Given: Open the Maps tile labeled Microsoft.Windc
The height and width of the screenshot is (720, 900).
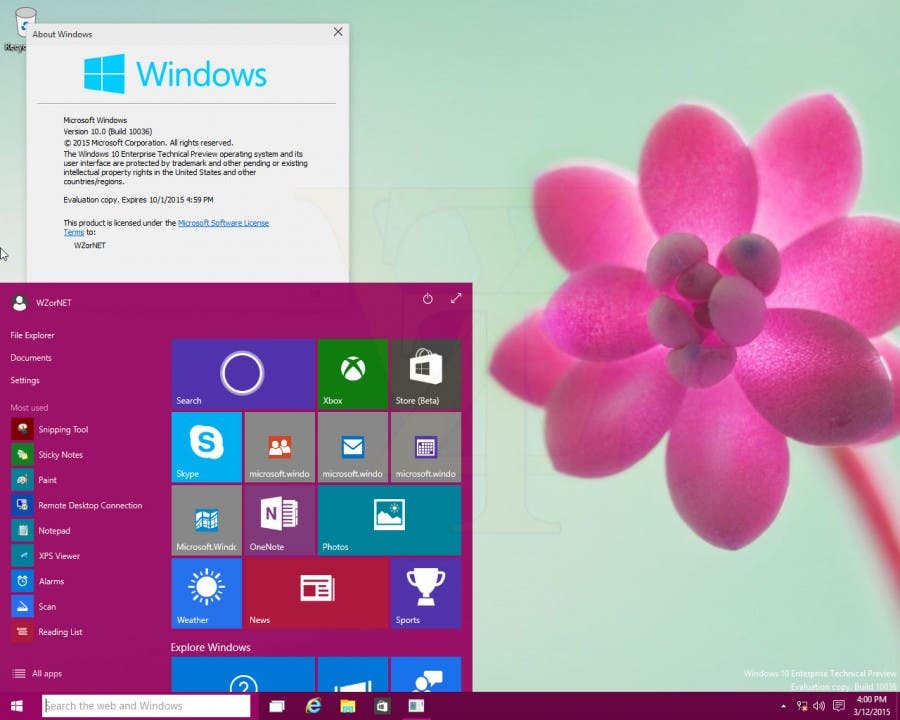Looking at the screenshot, I should [207, 520].
